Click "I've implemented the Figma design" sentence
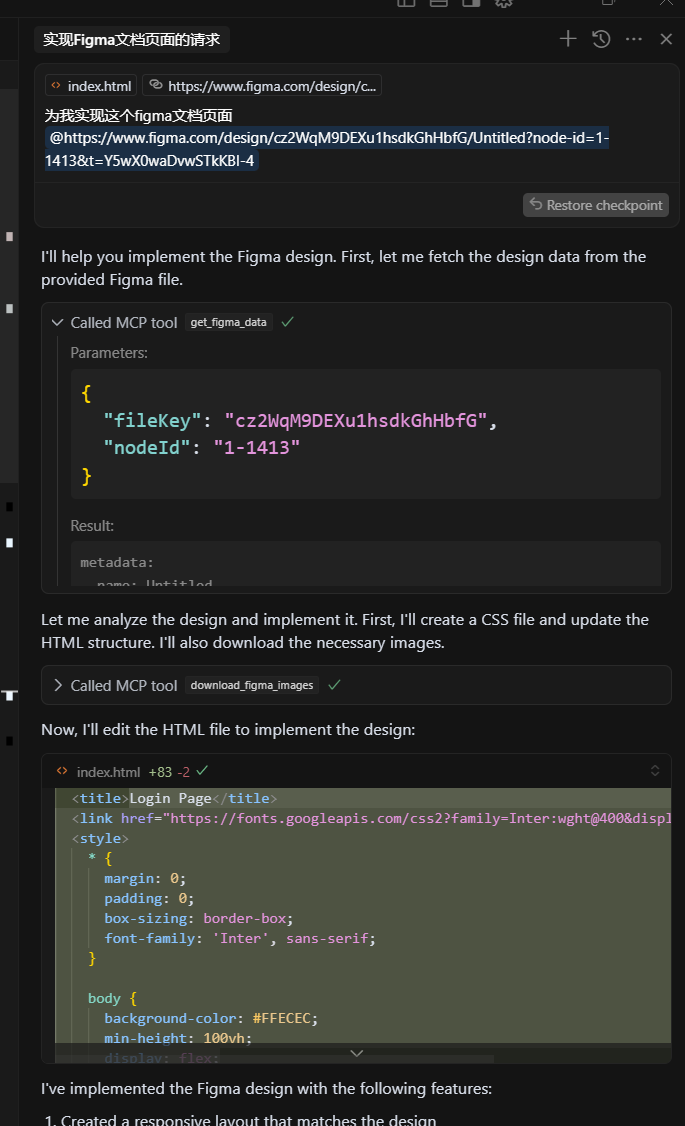The width and height of the screenshot is (685, 1126). [x=266, y=1089]
